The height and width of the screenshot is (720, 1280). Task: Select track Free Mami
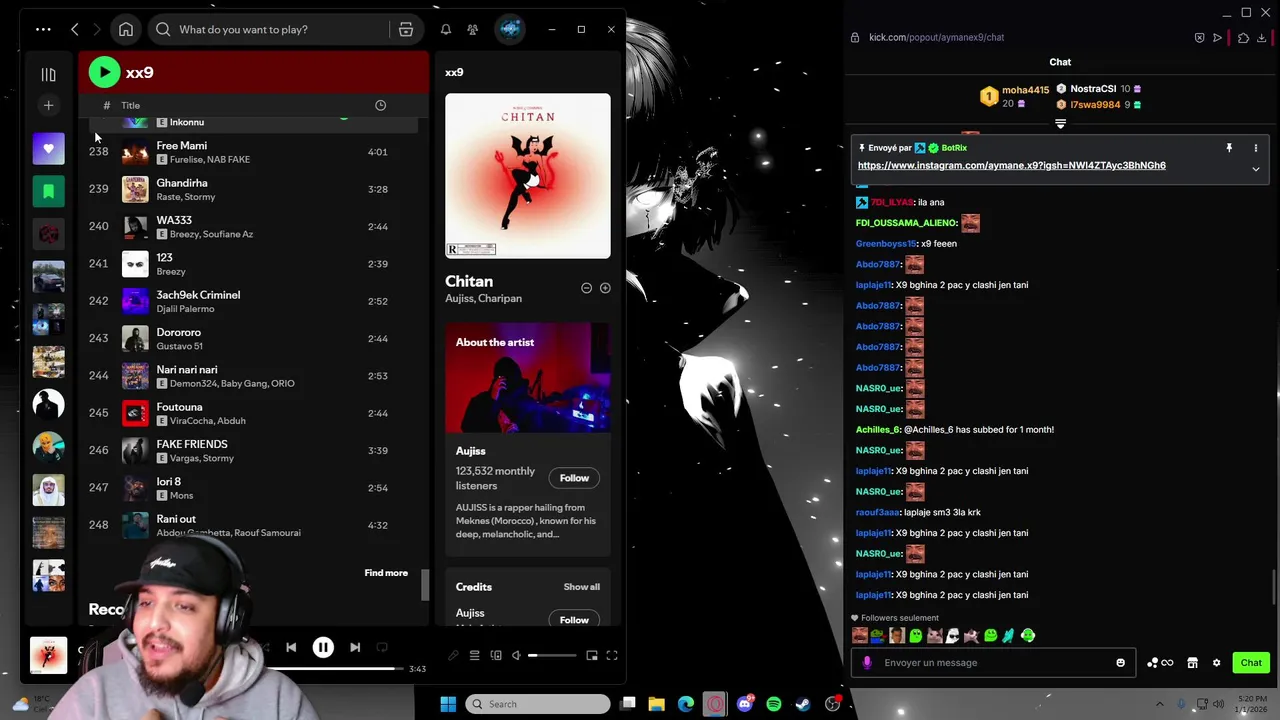tap(250, 152)
